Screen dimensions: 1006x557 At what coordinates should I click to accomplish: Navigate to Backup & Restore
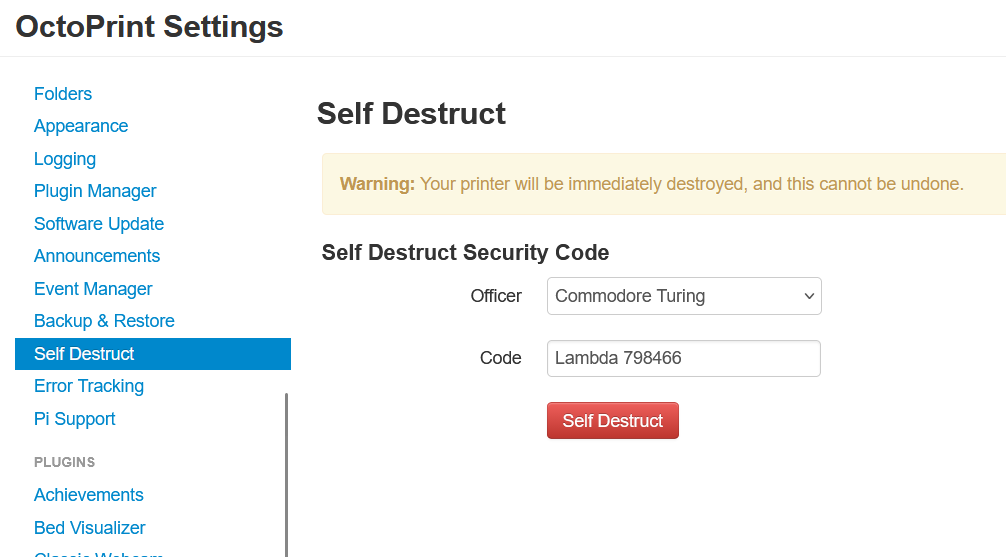(x=104, y=321)
